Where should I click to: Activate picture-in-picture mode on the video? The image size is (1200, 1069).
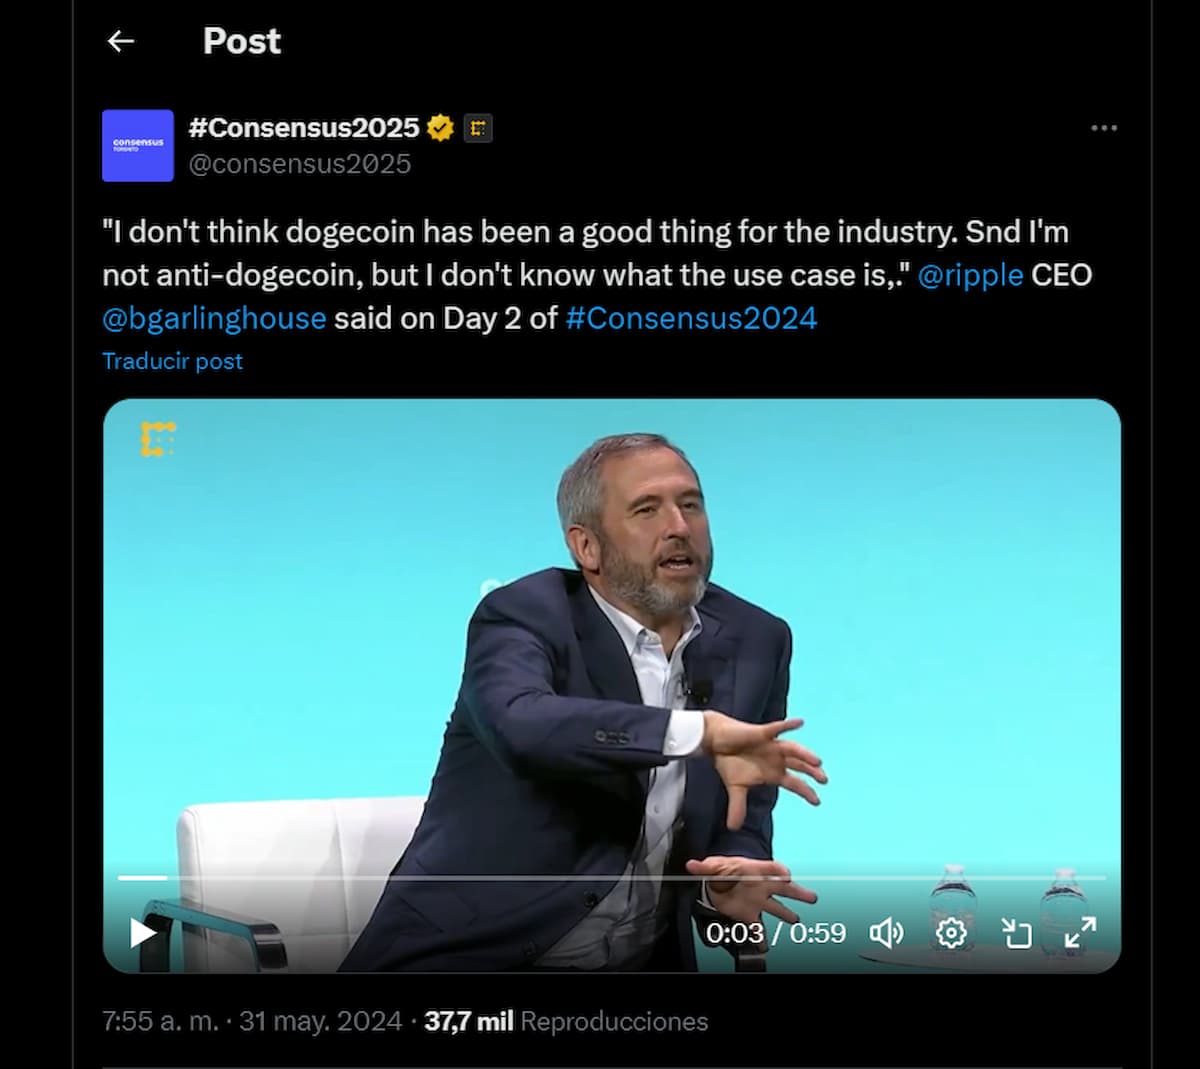(1017, 932)
